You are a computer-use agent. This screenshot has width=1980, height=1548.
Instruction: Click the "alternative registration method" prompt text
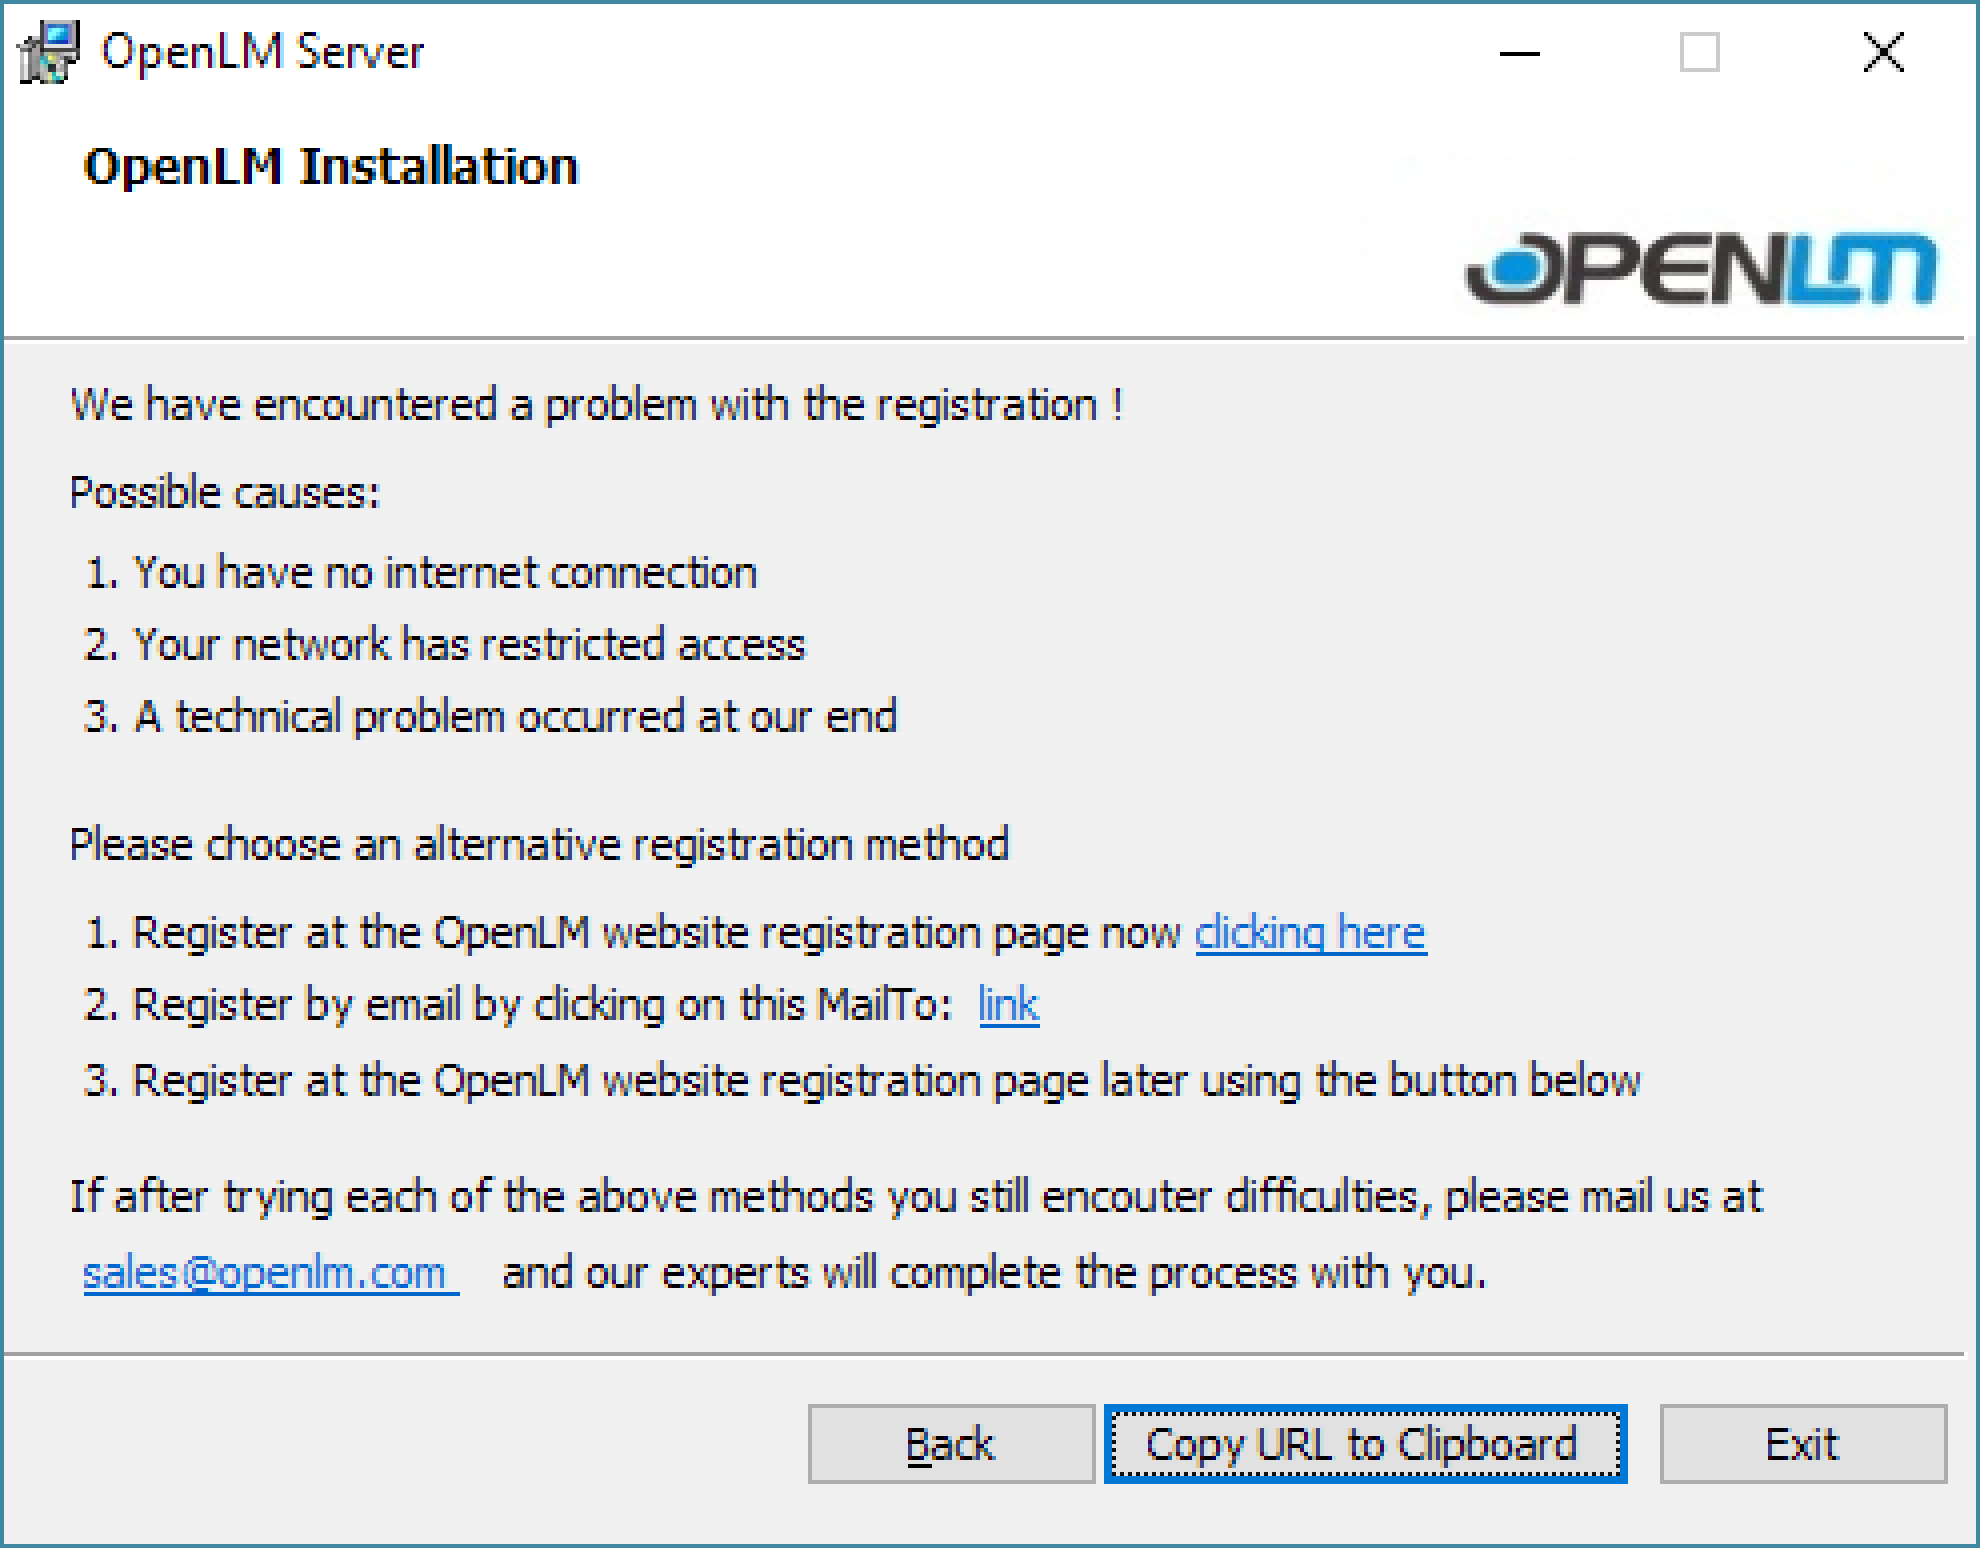click(539, 845)
